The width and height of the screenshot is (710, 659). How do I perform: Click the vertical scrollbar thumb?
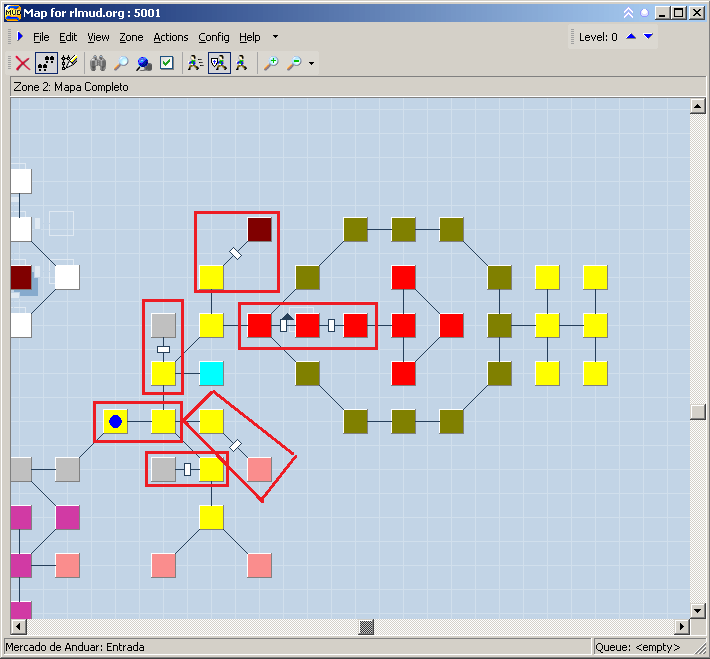pyautogui.click(x=697, y=412)
